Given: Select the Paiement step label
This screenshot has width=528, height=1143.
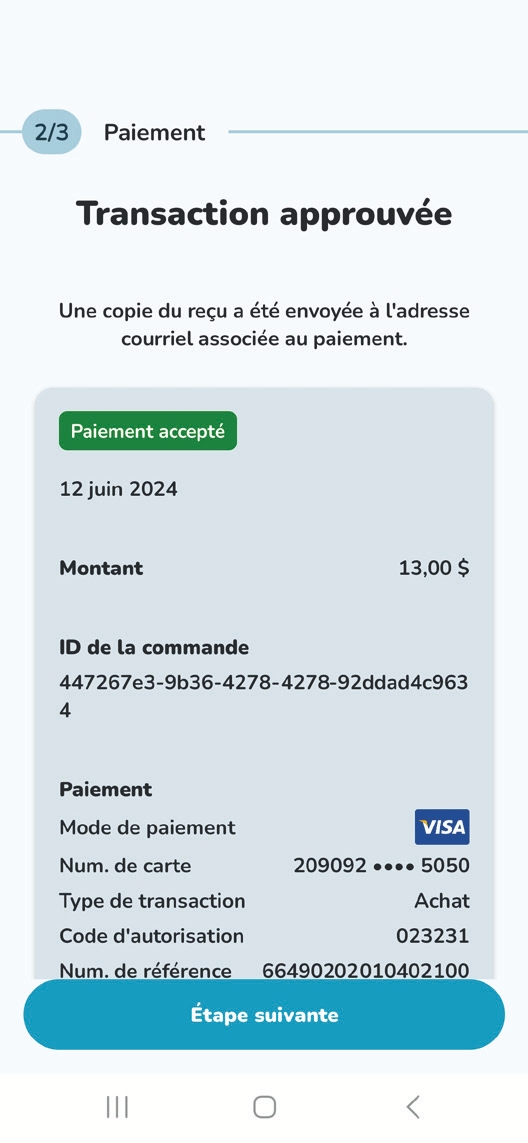Looking at the screenshot, I should pos(155,133).
